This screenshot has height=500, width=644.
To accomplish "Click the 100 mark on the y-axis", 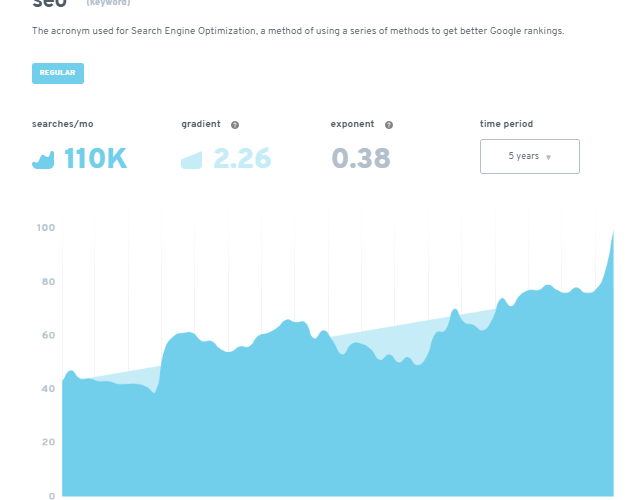I will pos(45,228).
